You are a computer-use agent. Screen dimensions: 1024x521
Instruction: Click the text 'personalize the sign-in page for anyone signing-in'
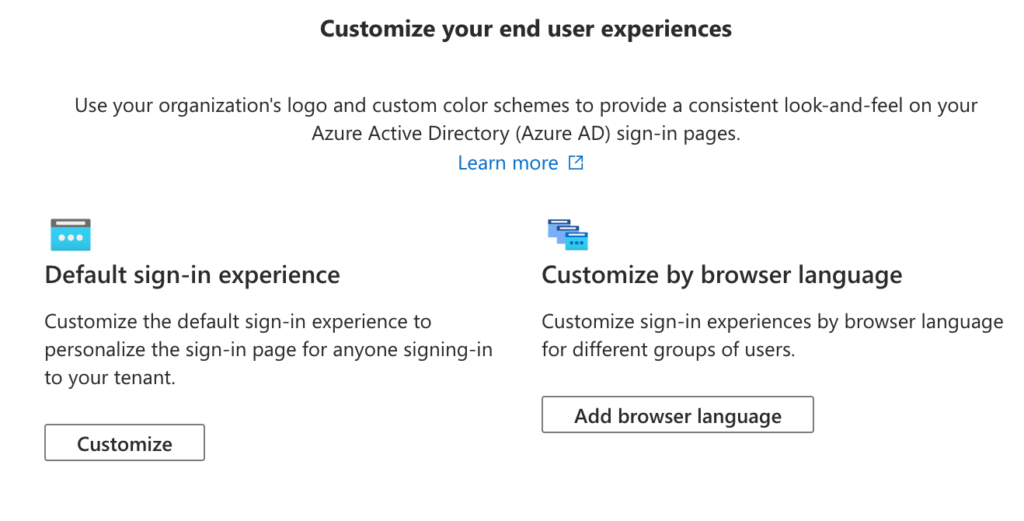tap(268, 350)
